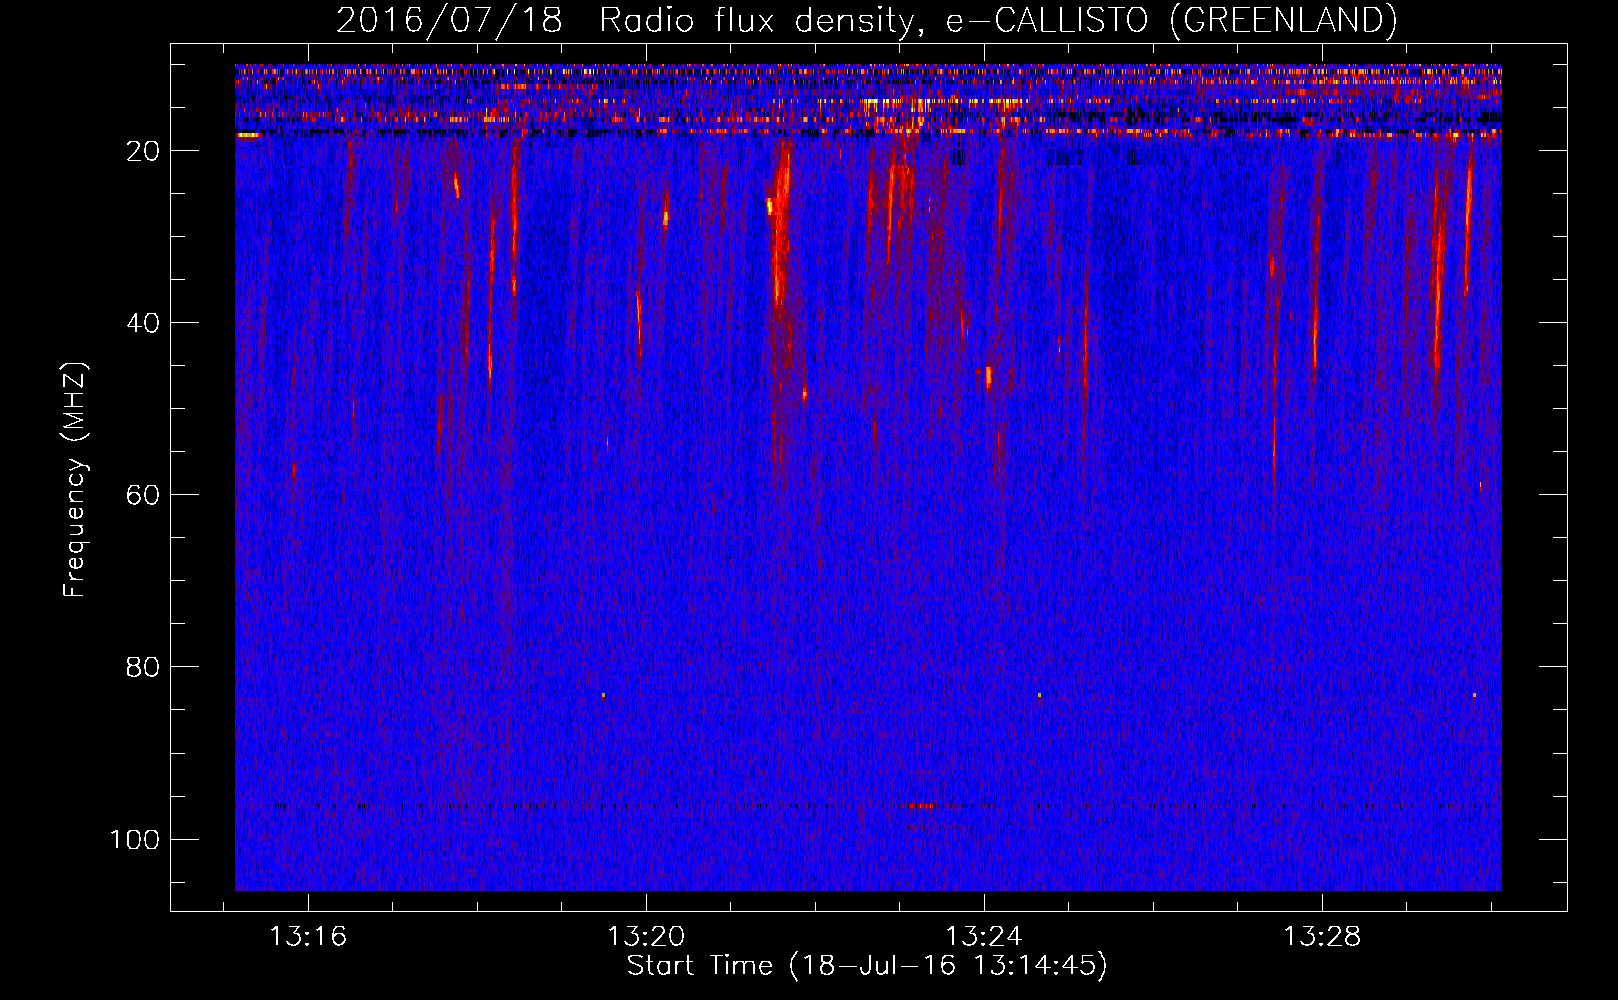Click the '40' frequency tick label
The height and width of the screenshot is (1000, 1618).
(143, 323)
